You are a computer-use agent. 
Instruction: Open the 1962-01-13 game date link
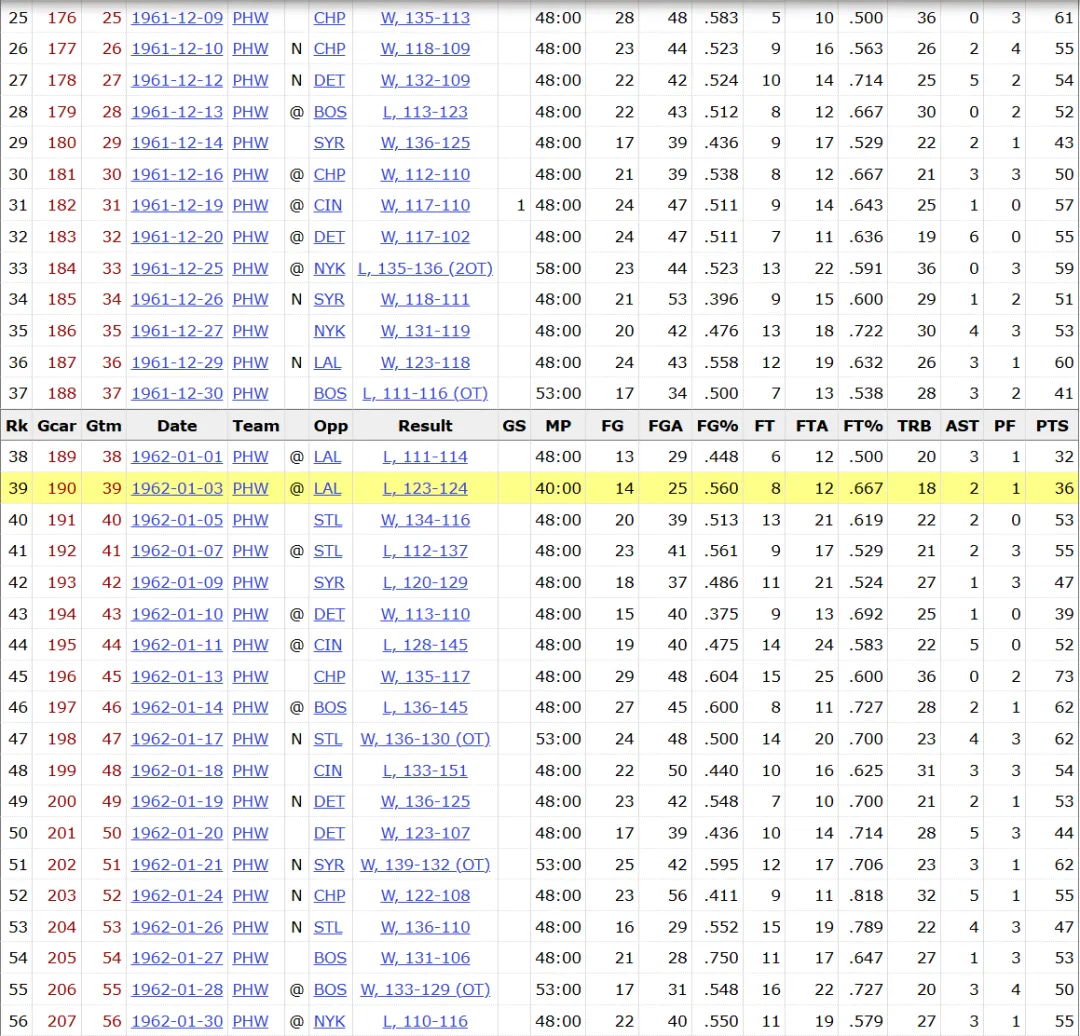pos(177,676)
